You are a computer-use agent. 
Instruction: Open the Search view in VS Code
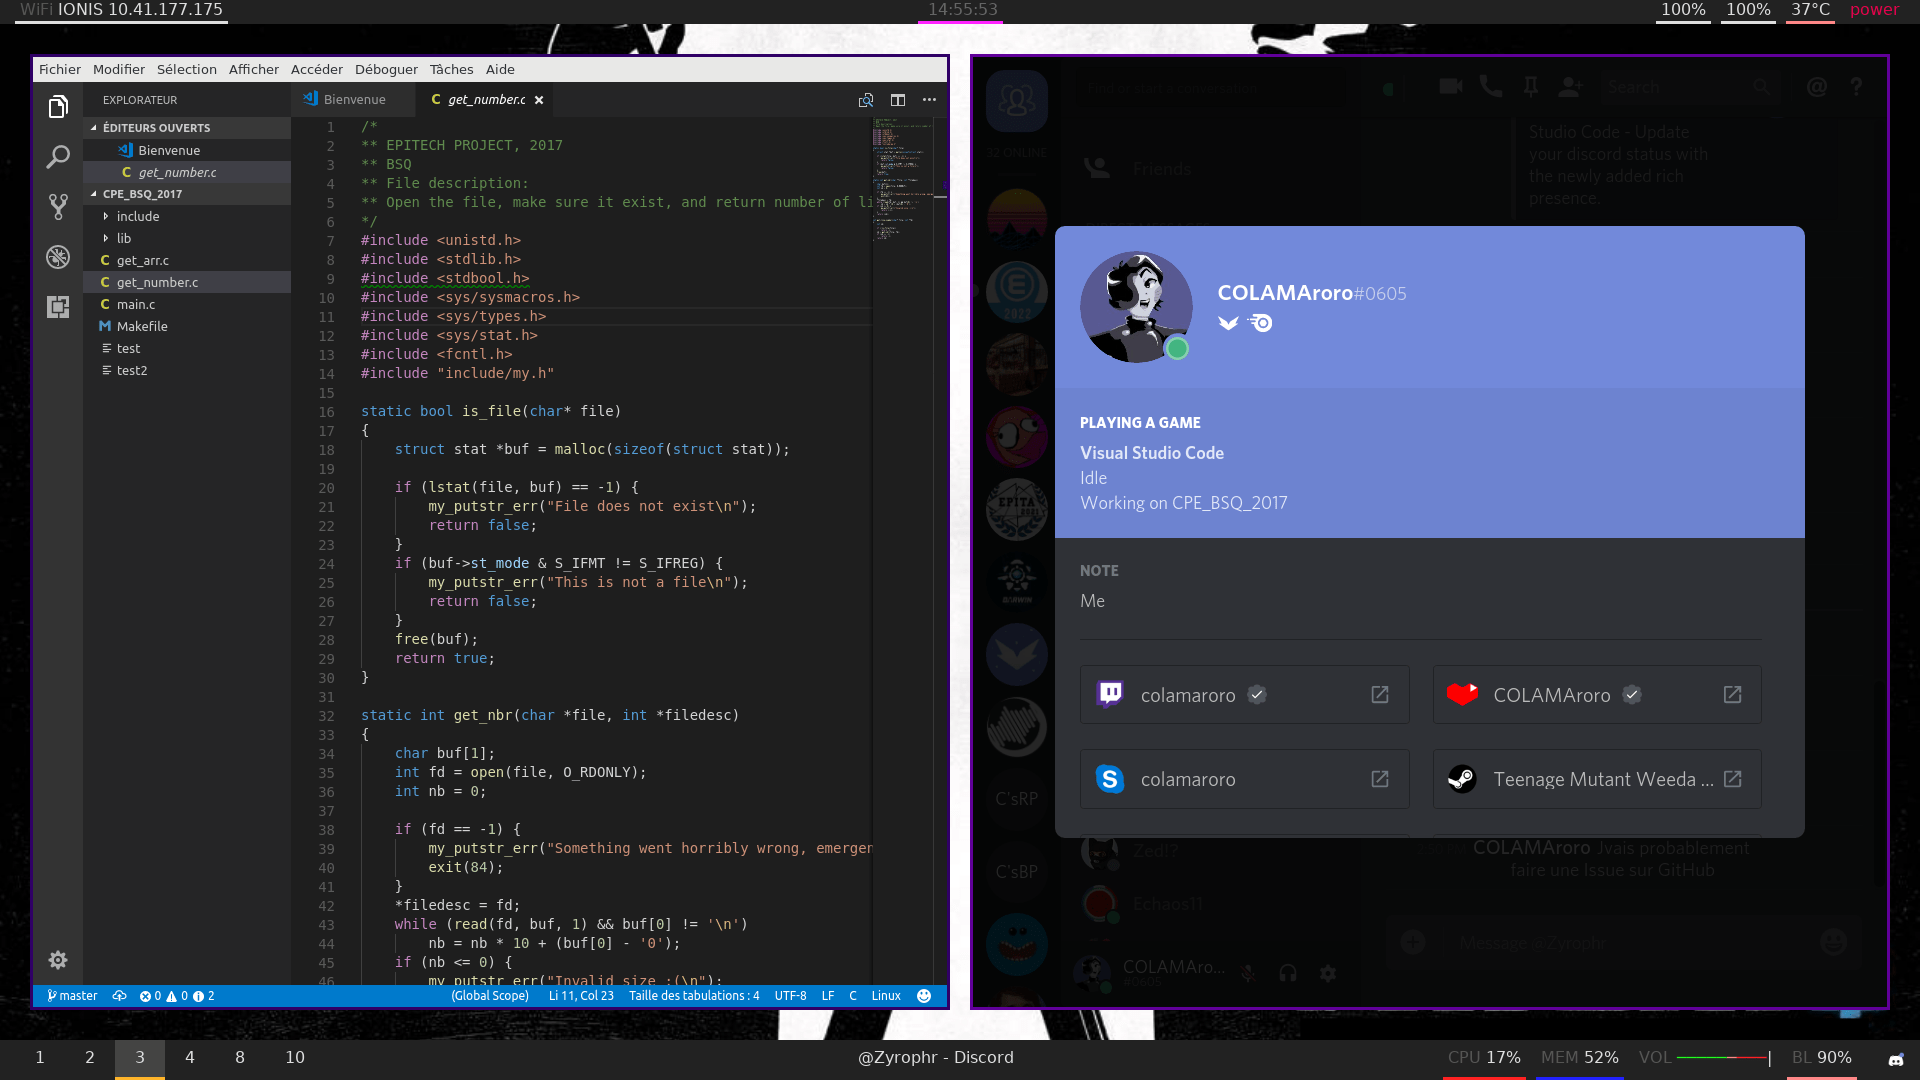coord(58,157)
